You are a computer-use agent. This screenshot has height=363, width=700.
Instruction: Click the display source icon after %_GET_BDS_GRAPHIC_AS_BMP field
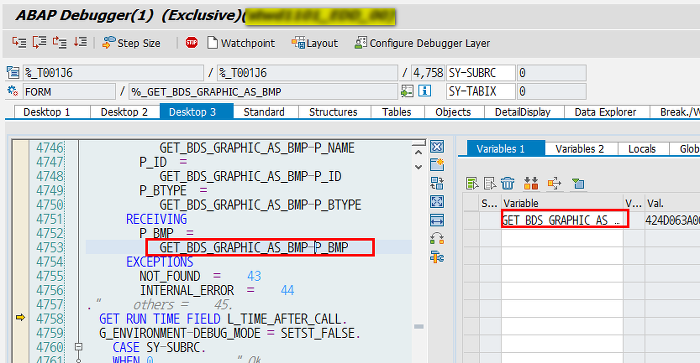407,91
